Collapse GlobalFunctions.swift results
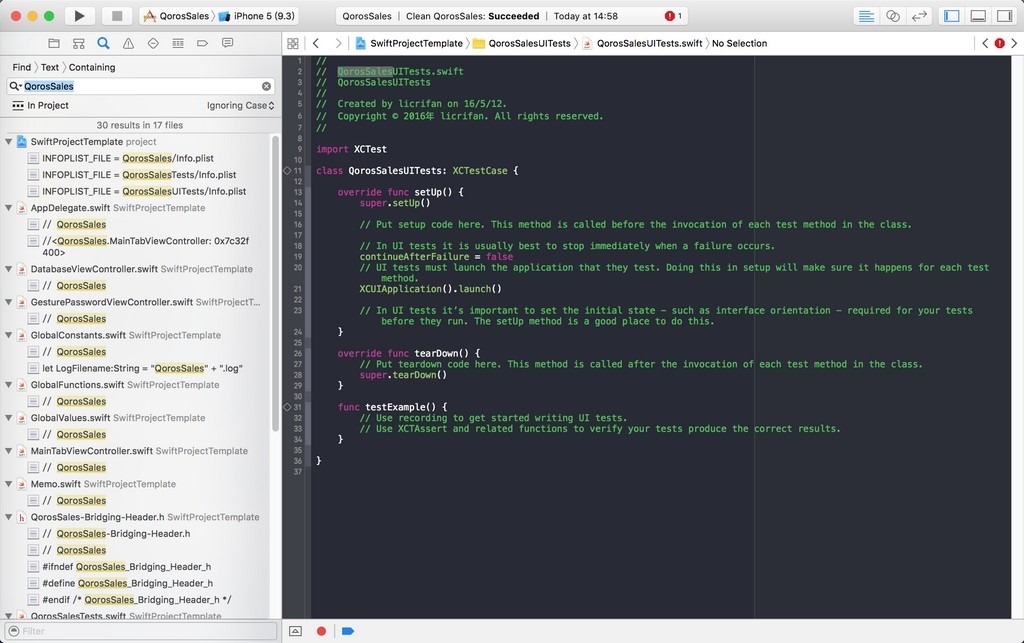The width and height of the screenshot is (1024, 643). tap(8, 384)
